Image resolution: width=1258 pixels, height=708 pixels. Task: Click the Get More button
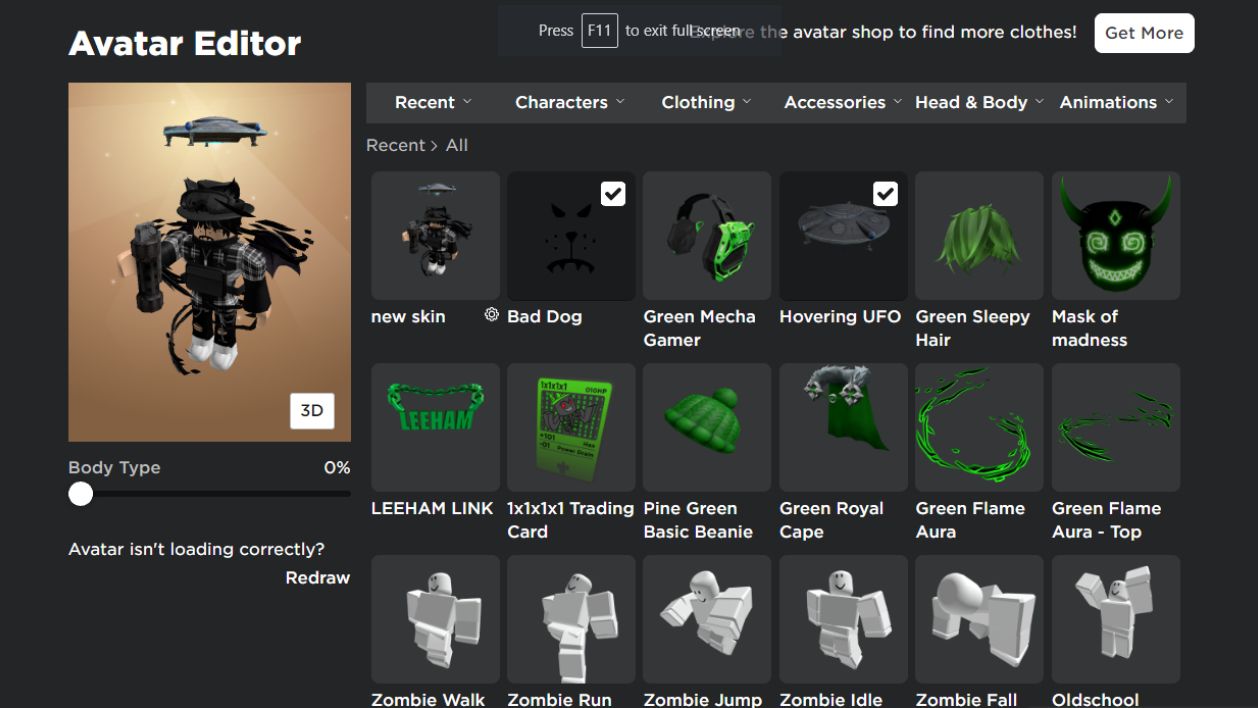point(1144,33)
